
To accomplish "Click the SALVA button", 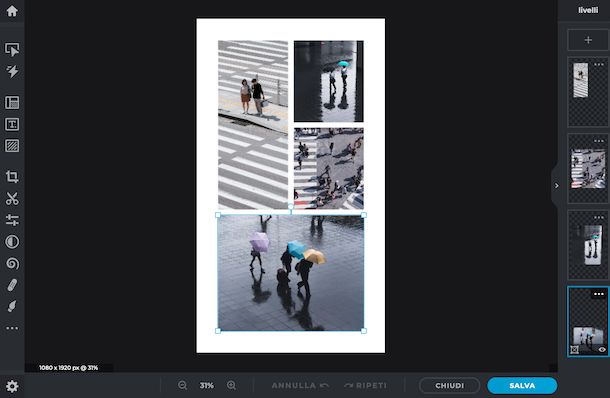I will coord(522,386).
